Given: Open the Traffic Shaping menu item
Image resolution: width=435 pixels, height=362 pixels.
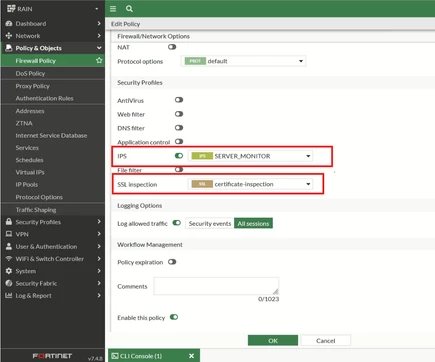Looking at the screenshot, I should pyautogui.click(x=53, y=210).
